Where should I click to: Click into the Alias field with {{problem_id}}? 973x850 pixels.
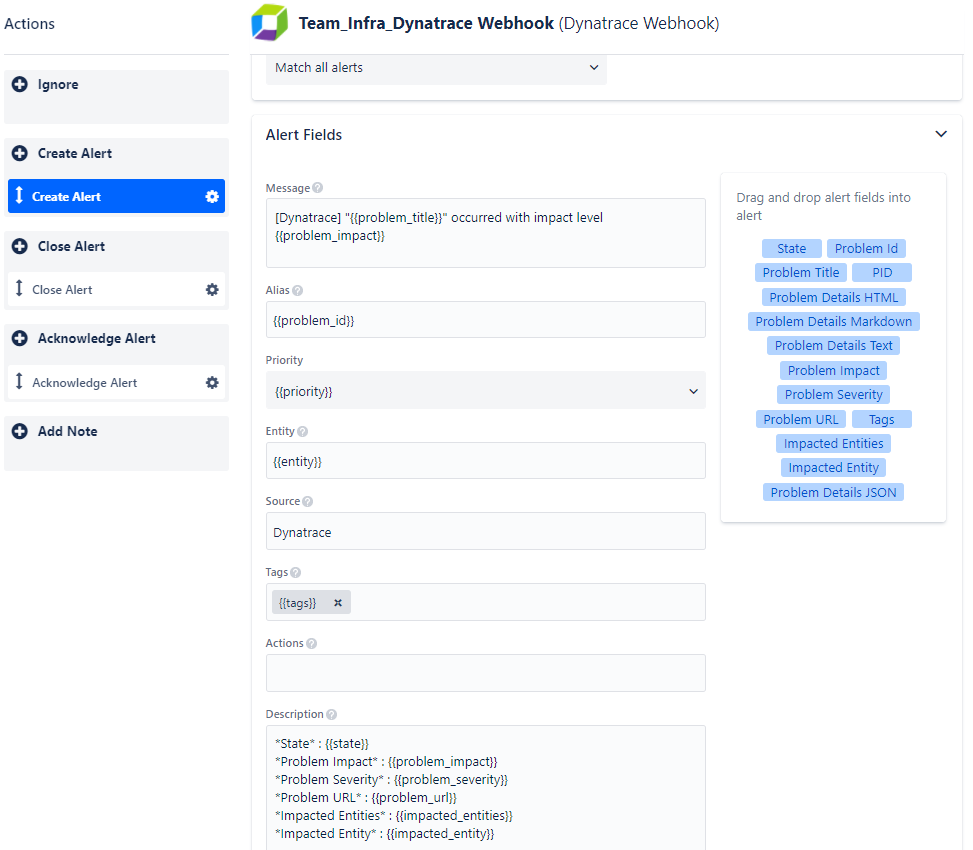(x=486, y=320)
